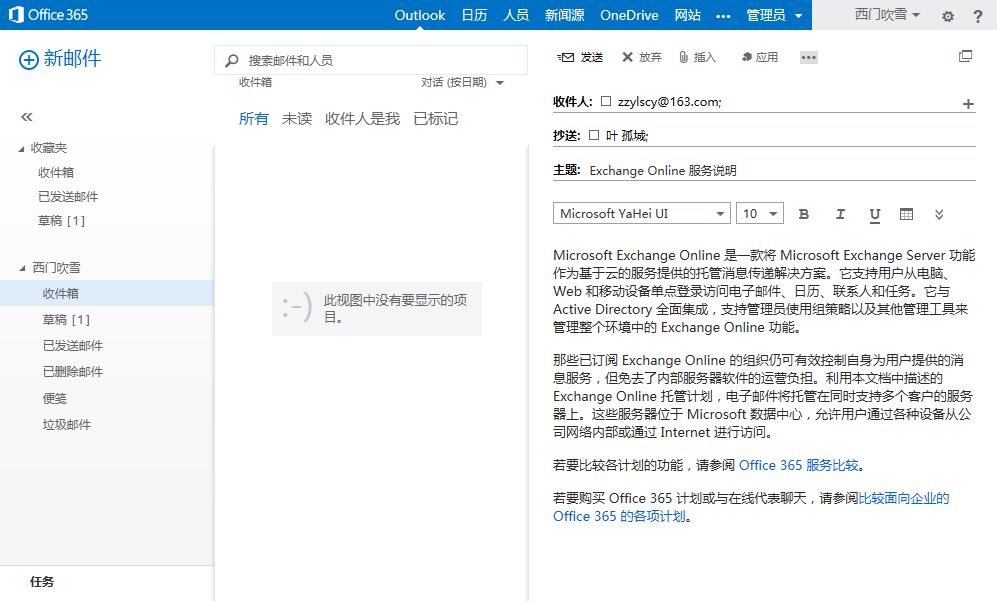Collapse the 收藏夹 favorites folder group
This screenshot has width=997, height=601.
(23, 148)
